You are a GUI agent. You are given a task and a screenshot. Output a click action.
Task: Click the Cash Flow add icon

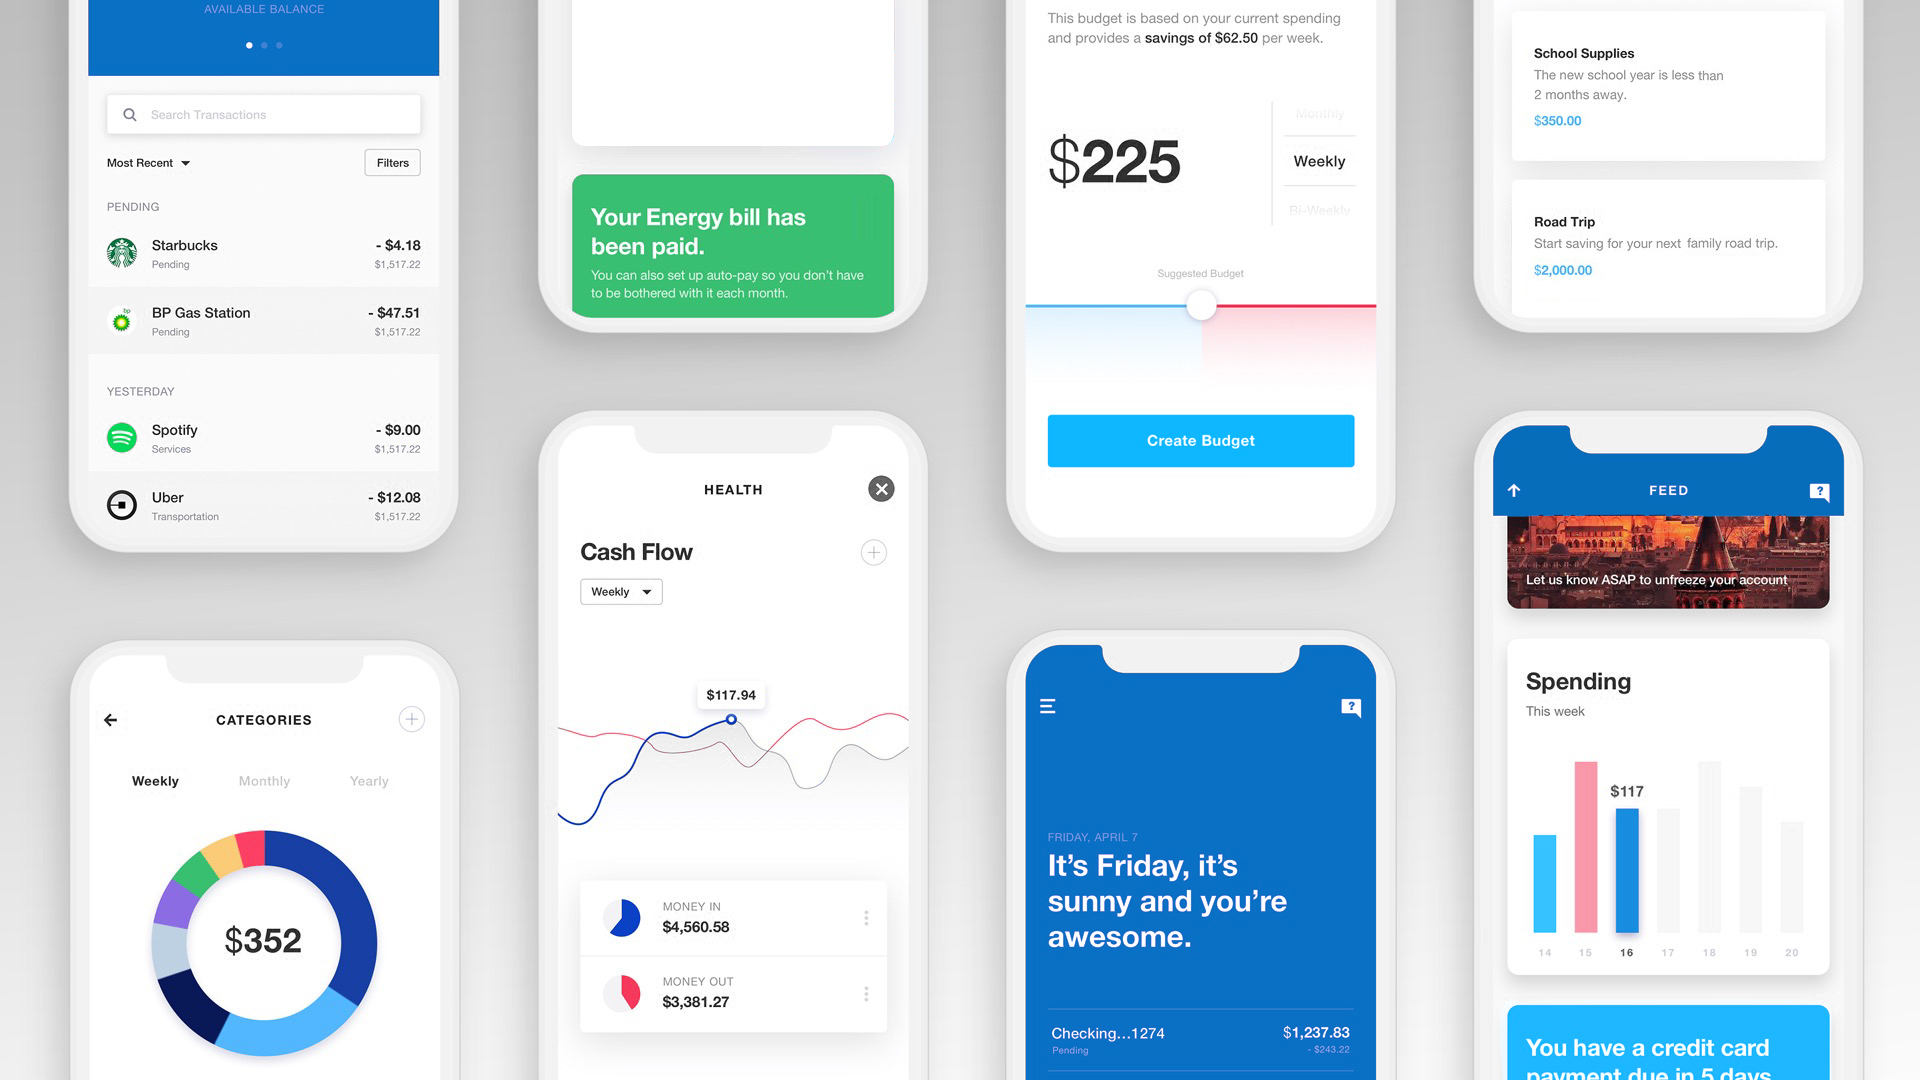click(x=874, y=551)
